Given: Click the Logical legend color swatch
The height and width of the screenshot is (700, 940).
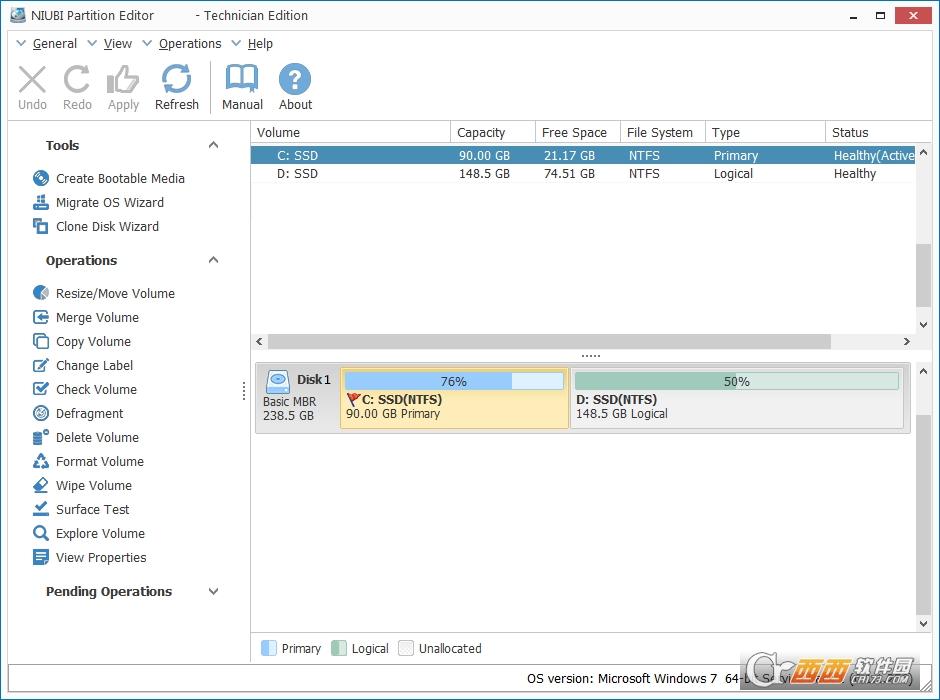Looking at the screenshot, I should 339,648.
